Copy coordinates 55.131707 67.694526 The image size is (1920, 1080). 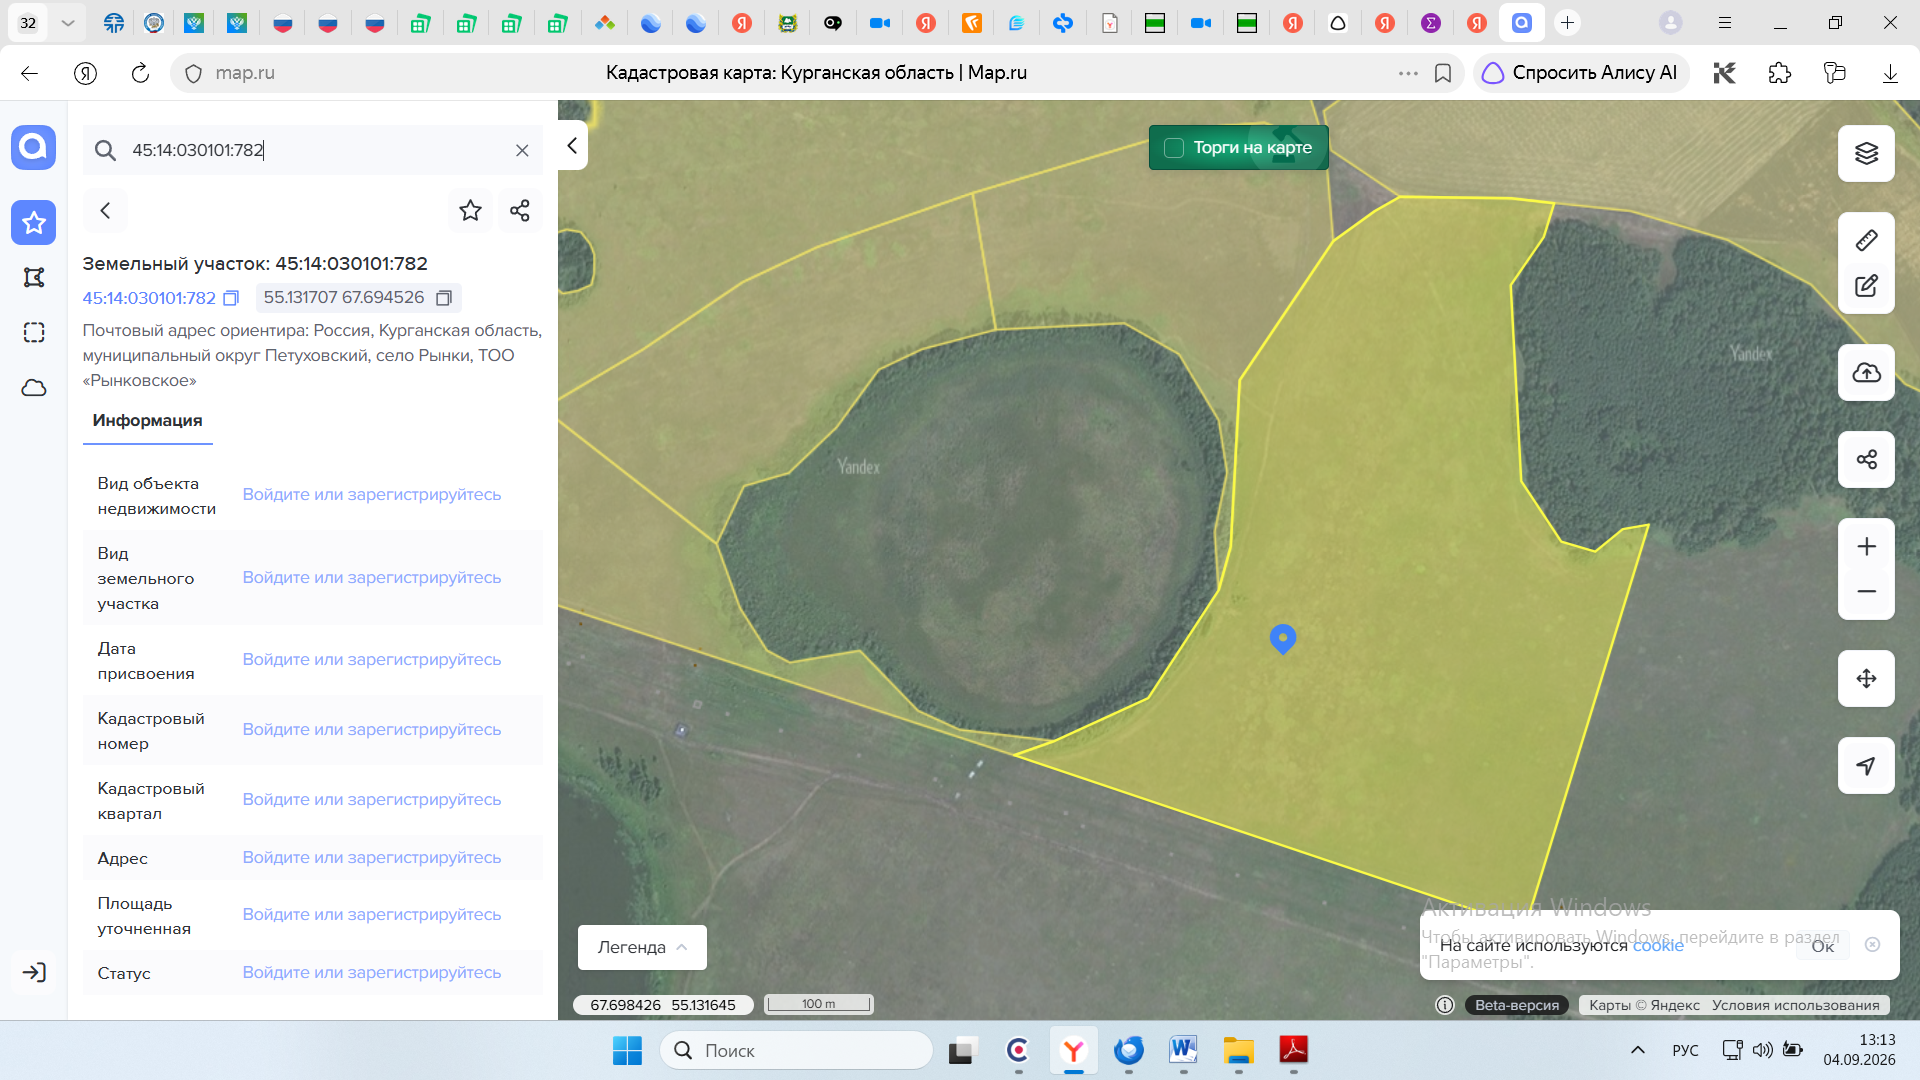[444, 298]
